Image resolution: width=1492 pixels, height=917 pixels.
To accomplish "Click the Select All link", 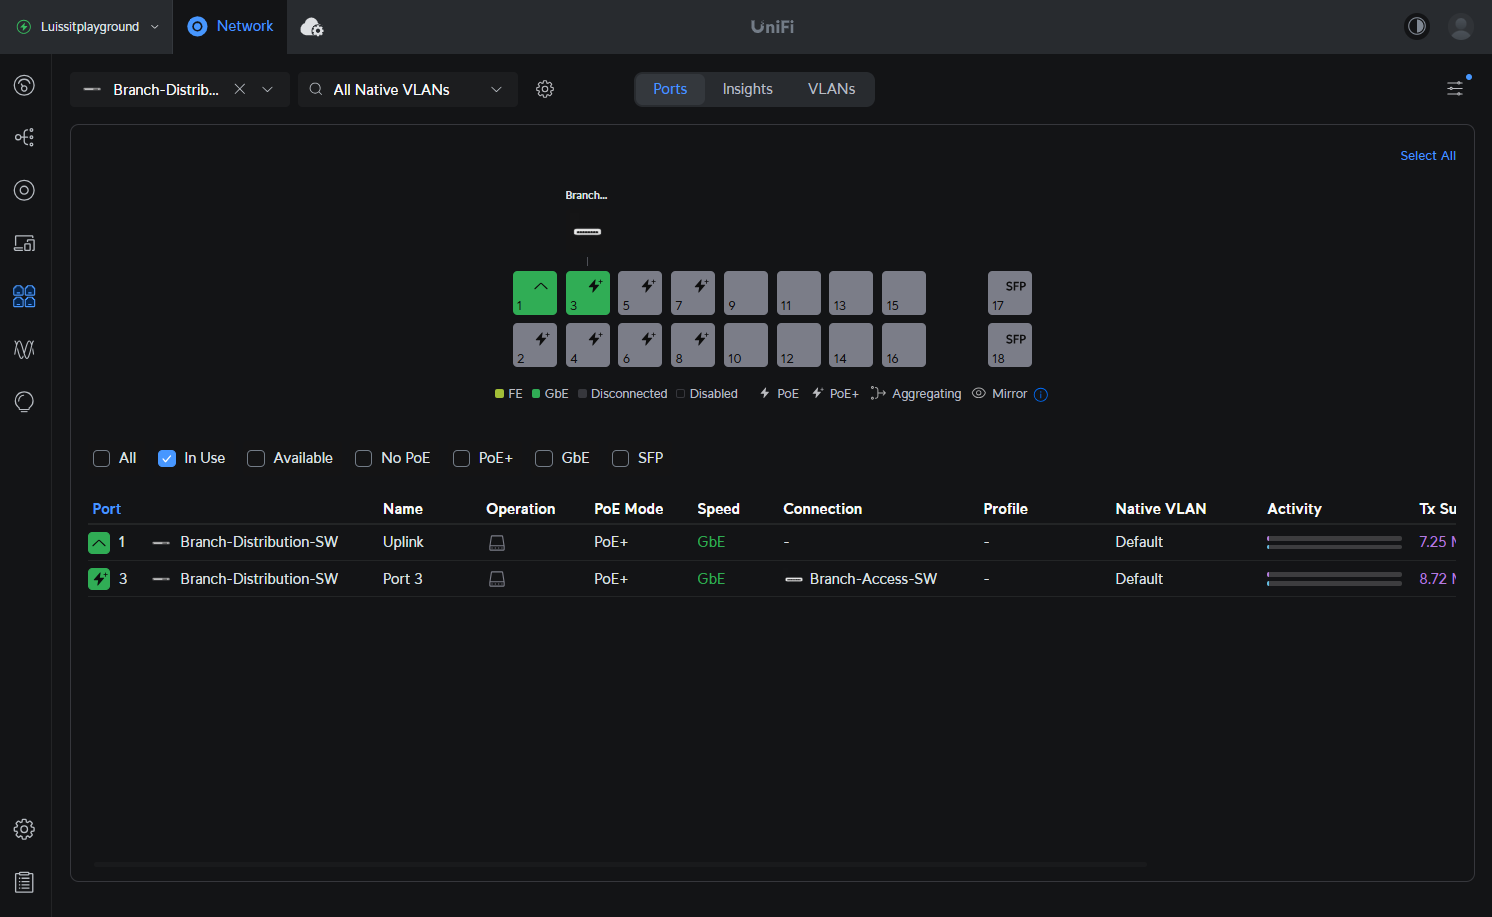I will pyautogui.click(x=1428, y=155).
